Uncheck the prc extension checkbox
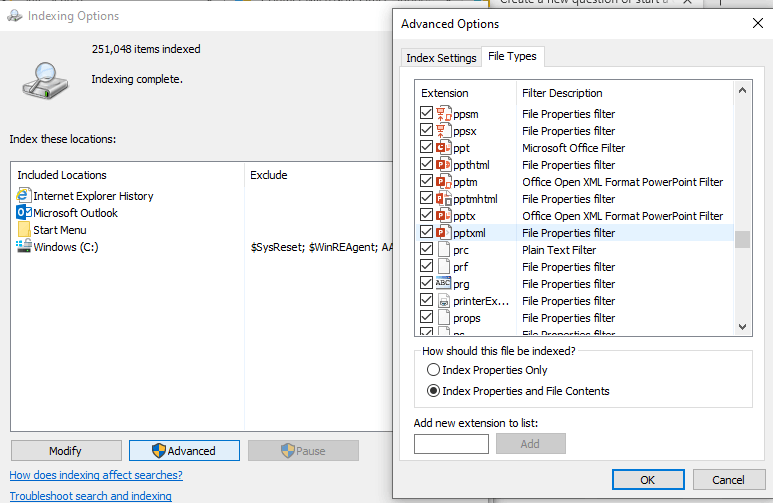 coord(426,249)
